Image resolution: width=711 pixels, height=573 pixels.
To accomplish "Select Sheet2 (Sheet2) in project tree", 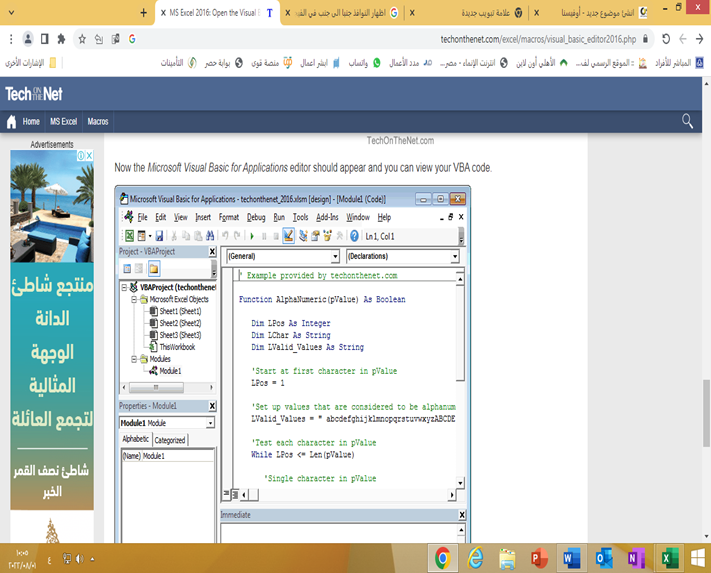I will click(x=180, y=323).
